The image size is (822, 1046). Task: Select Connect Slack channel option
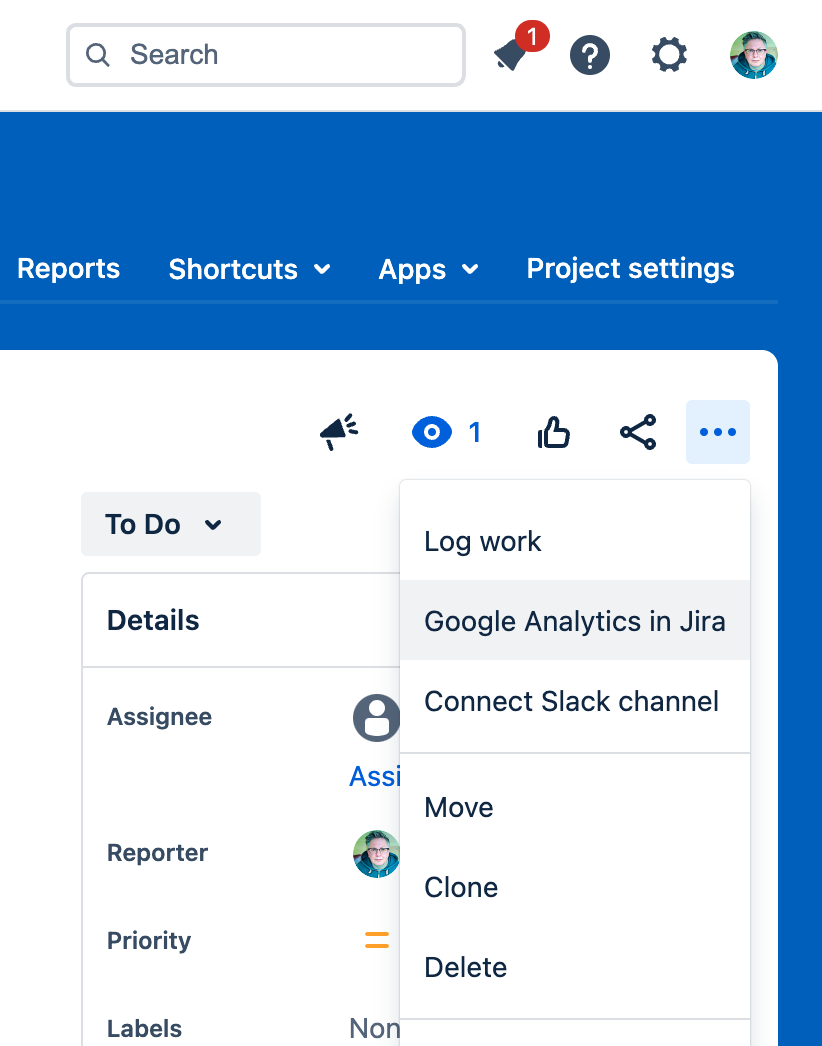pos(571,701)
